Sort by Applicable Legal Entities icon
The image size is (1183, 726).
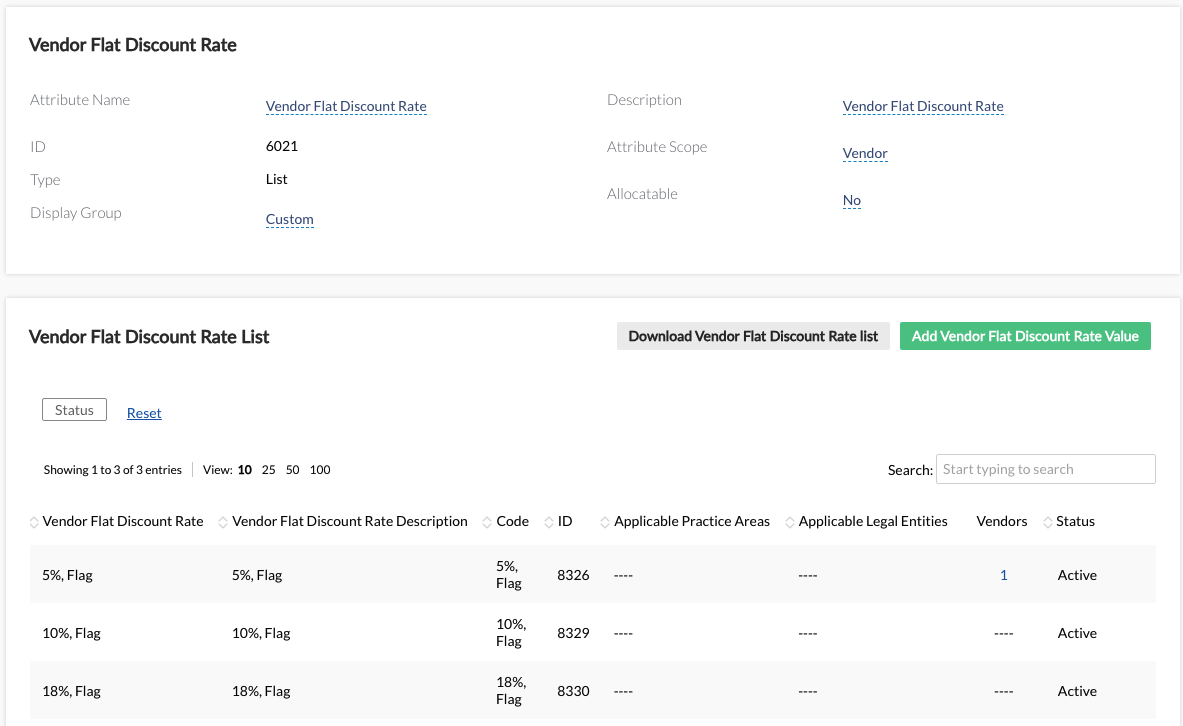(790, 522)
